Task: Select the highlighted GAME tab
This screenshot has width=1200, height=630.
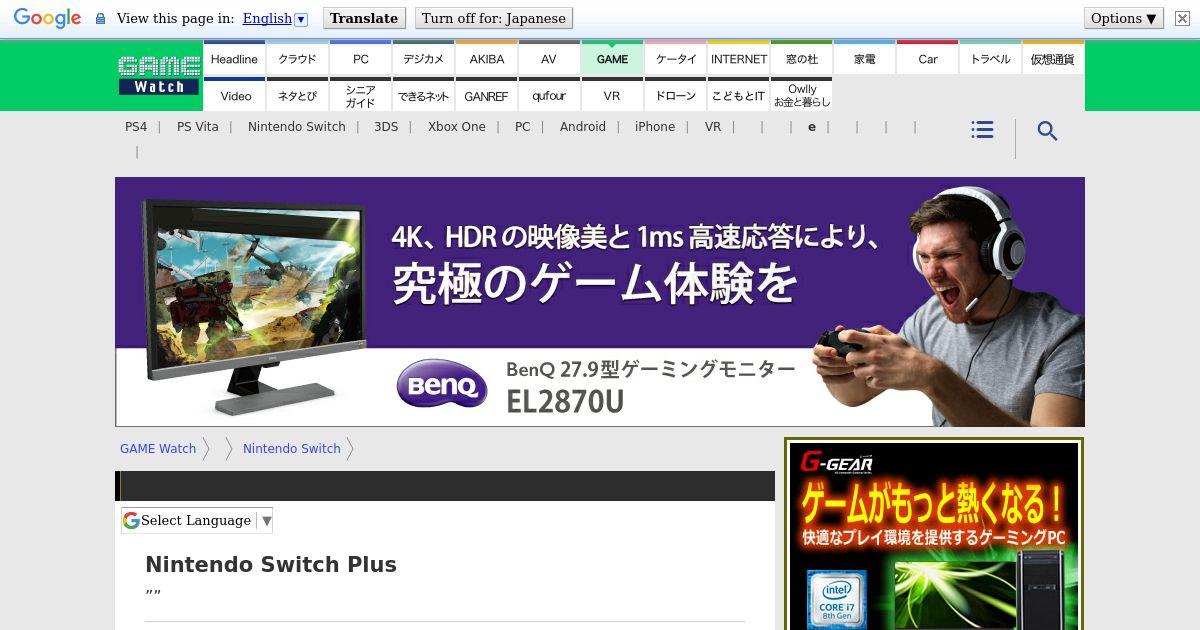Action: coord(612,58)
